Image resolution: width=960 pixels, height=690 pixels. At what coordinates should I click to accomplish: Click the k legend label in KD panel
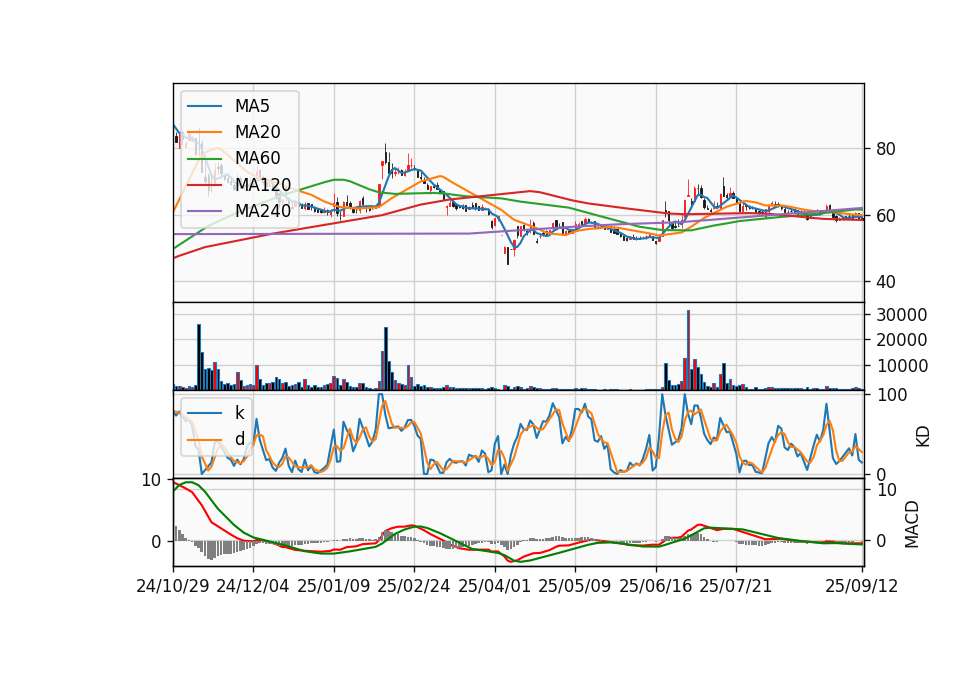[x=239, y=413]
